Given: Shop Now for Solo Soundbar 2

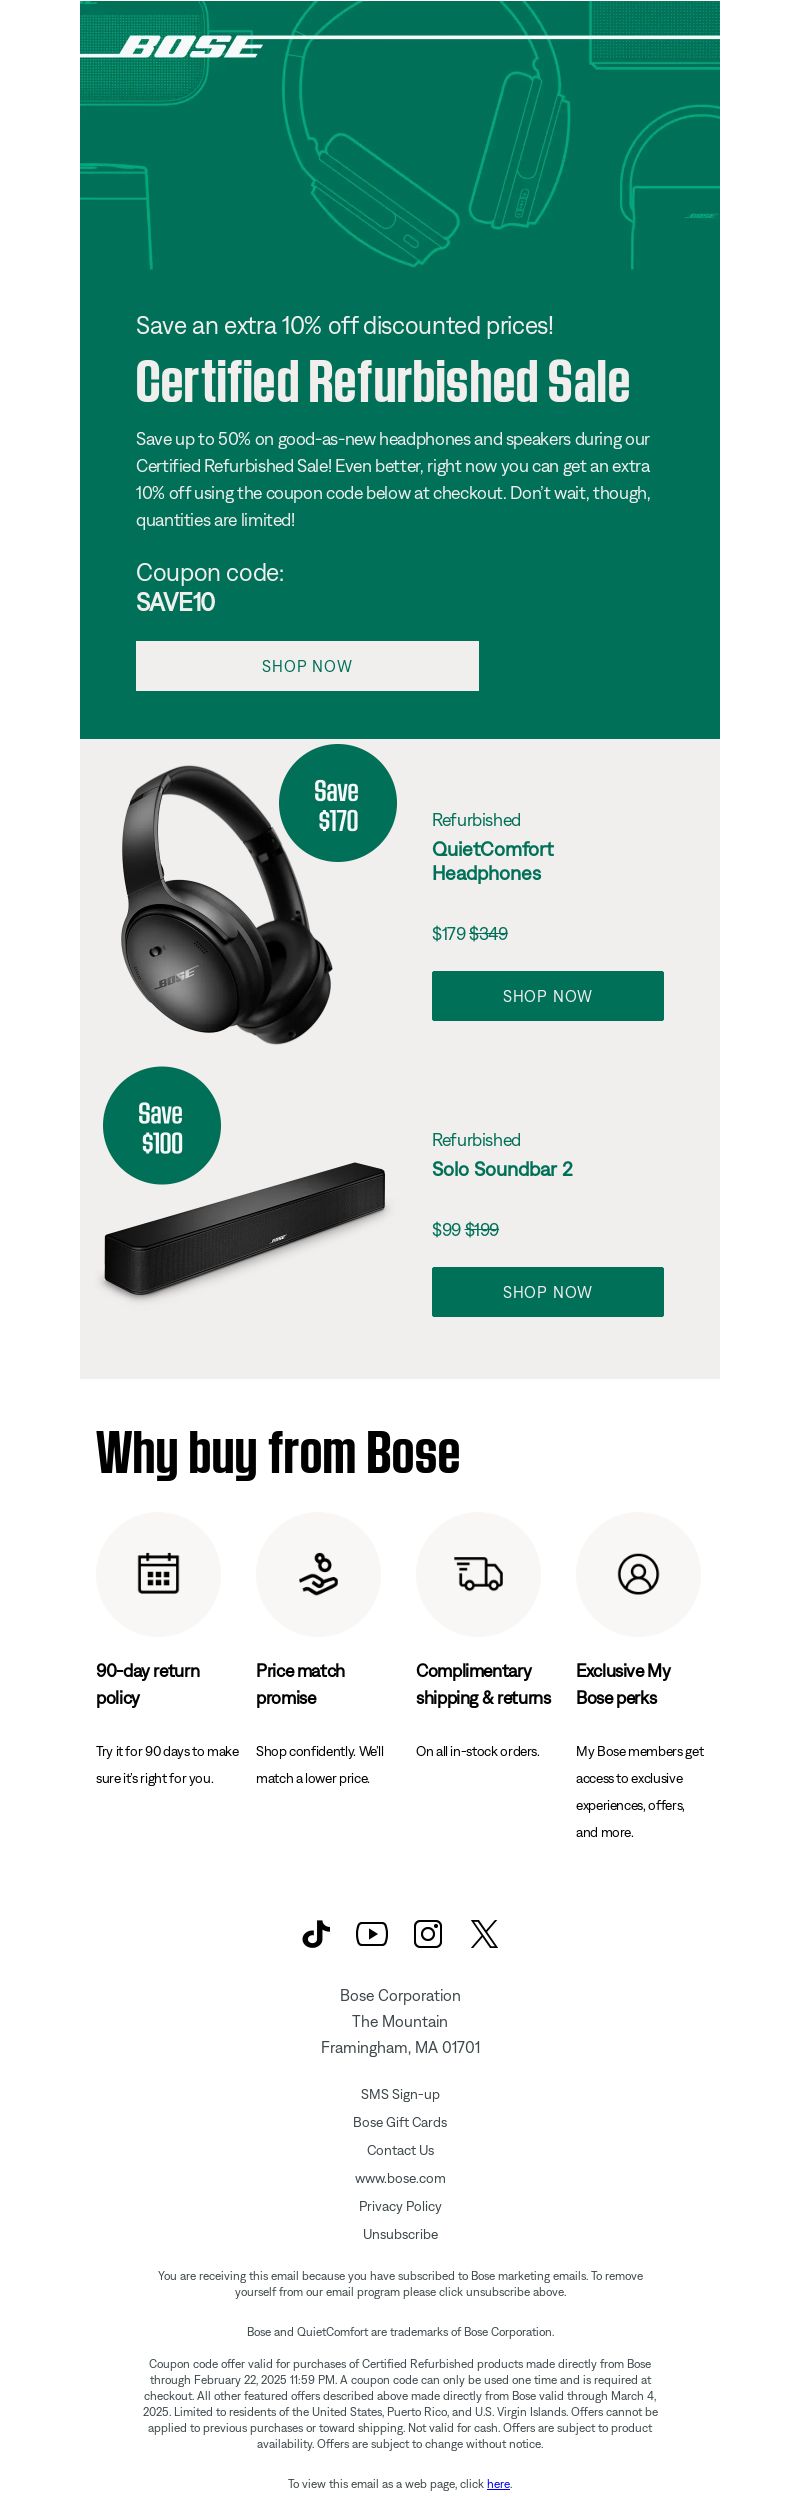Looking at the screenshot, I should click(548, 1292).
